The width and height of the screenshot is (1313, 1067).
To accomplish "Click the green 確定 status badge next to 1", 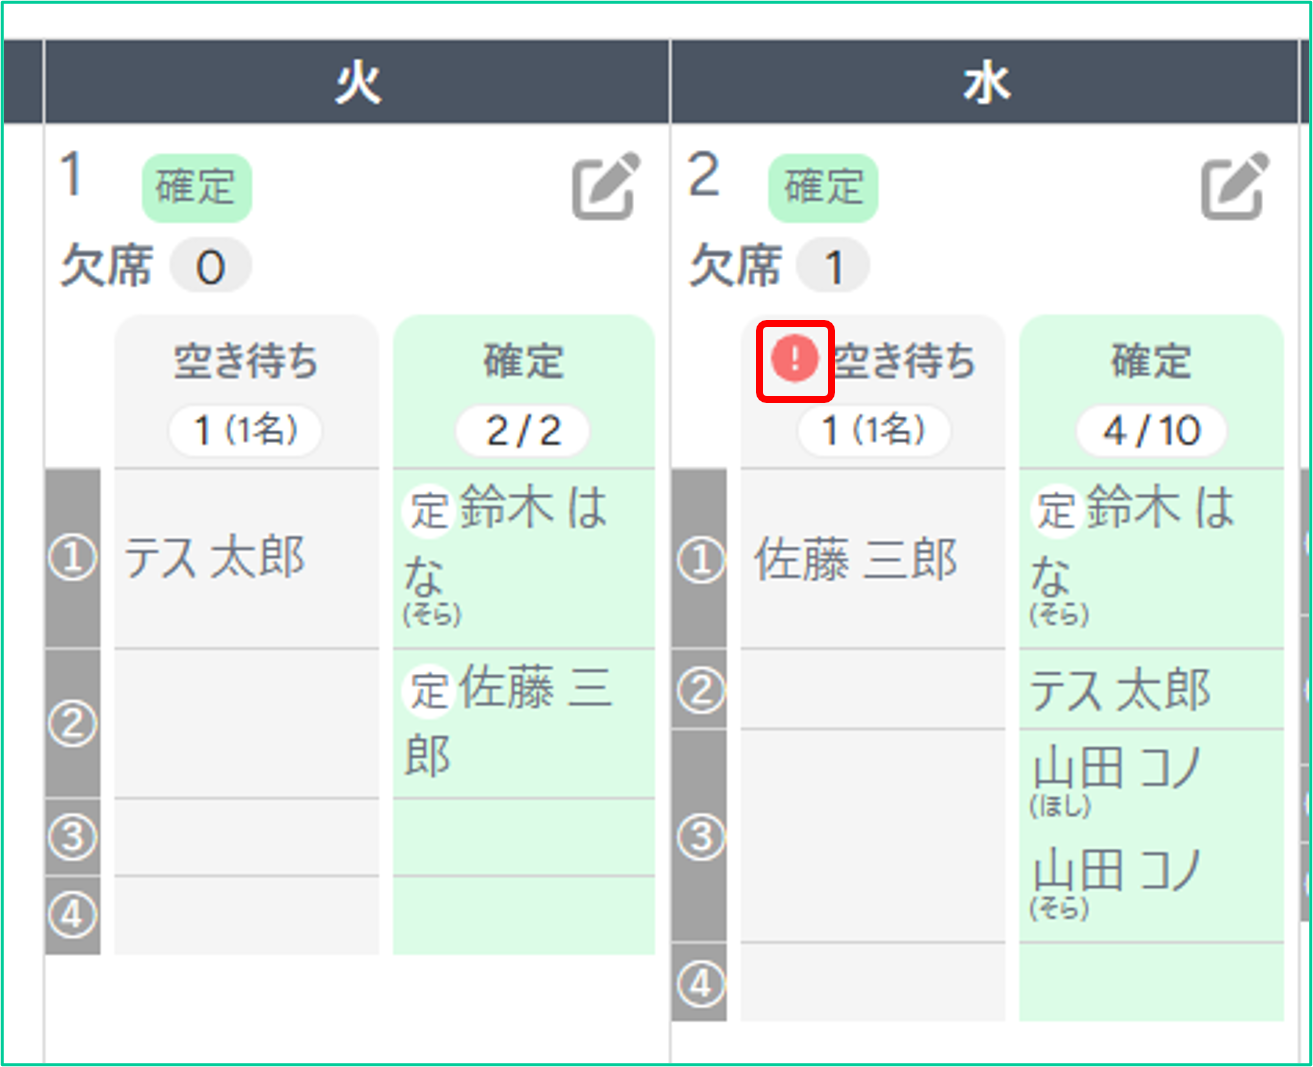I will pos(196,188).
